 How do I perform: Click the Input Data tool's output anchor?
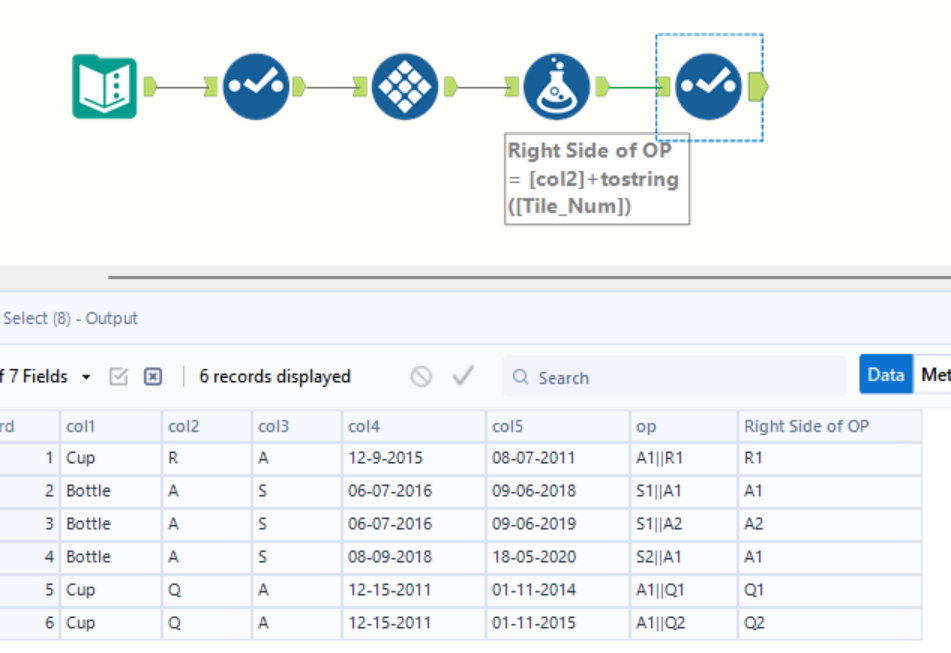(x=150, y=88)
